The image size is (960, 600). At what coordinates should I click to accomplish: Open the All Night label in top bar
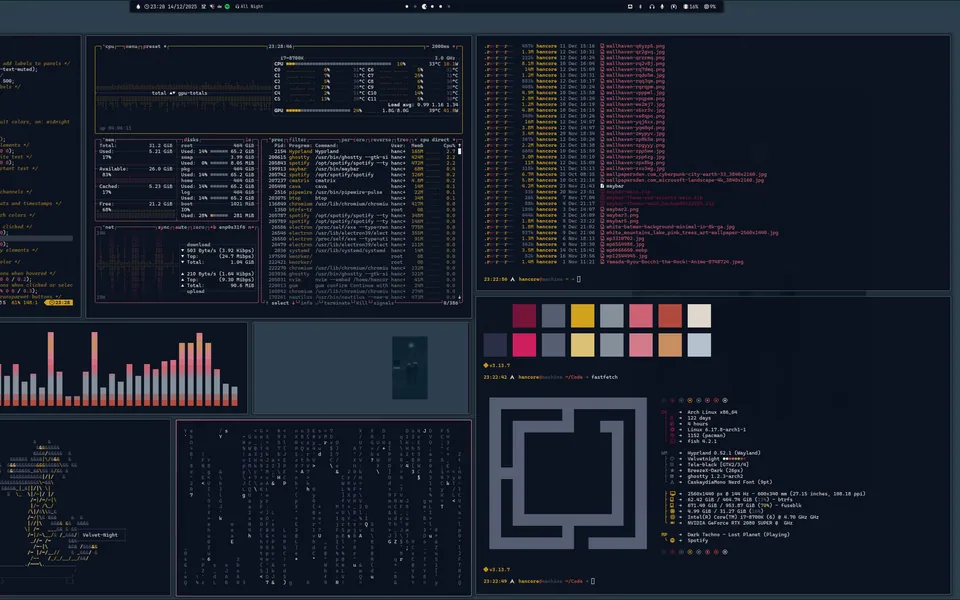point(249,7)
